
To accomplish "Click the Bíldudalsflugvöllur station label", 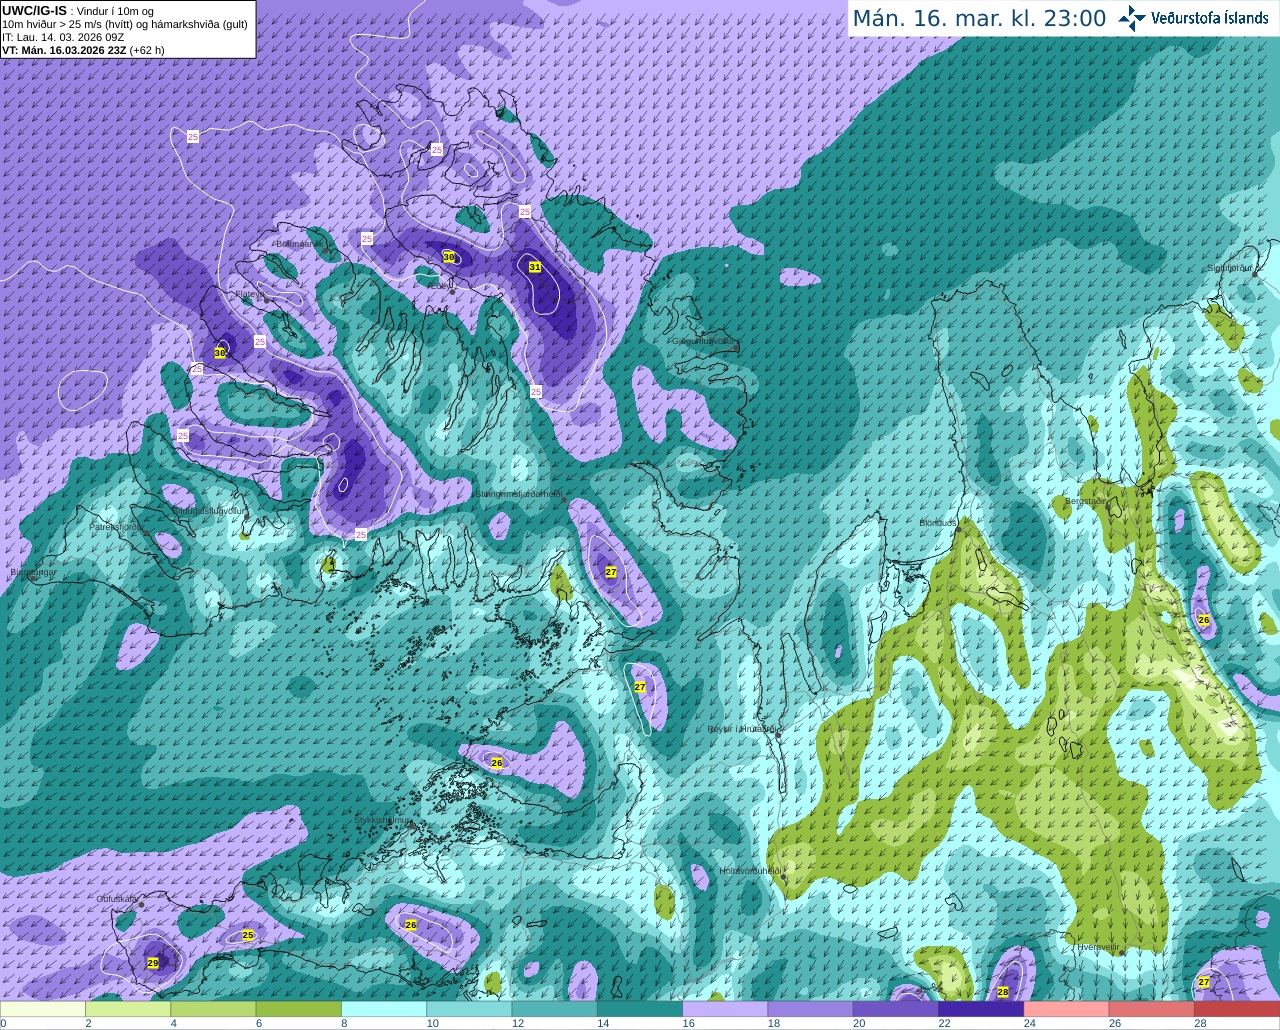I will [208, 510].
